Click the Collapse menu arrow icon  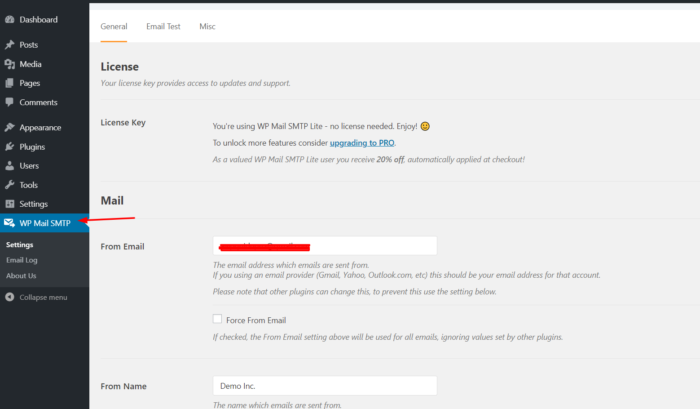9,297
